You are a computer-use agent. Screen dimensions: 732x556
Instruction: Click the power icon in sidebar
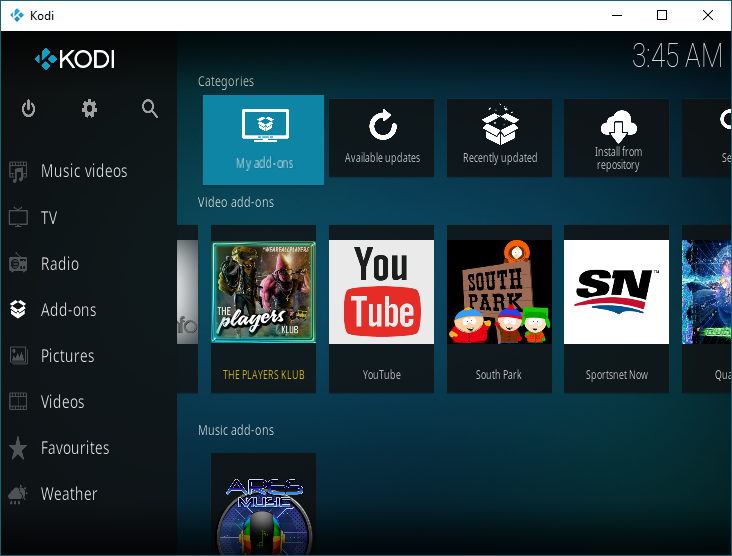[x=28, y=109]
